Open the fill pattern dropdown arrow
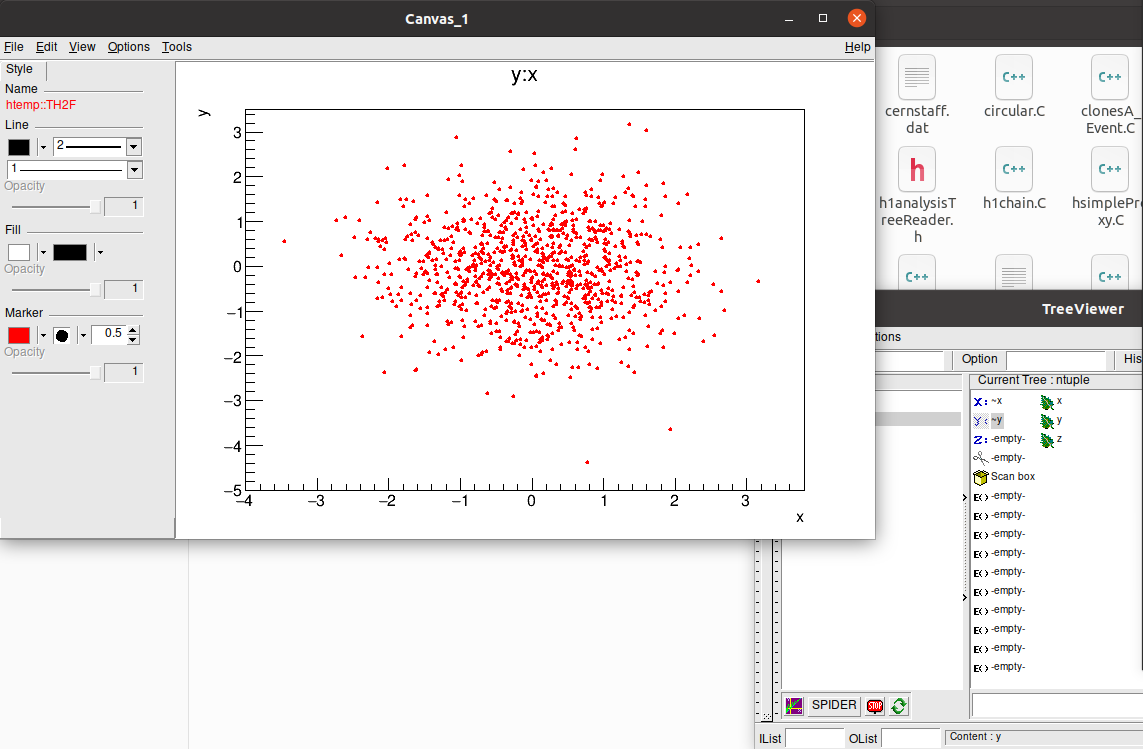Screen dimensions: 1143x749 100,252
